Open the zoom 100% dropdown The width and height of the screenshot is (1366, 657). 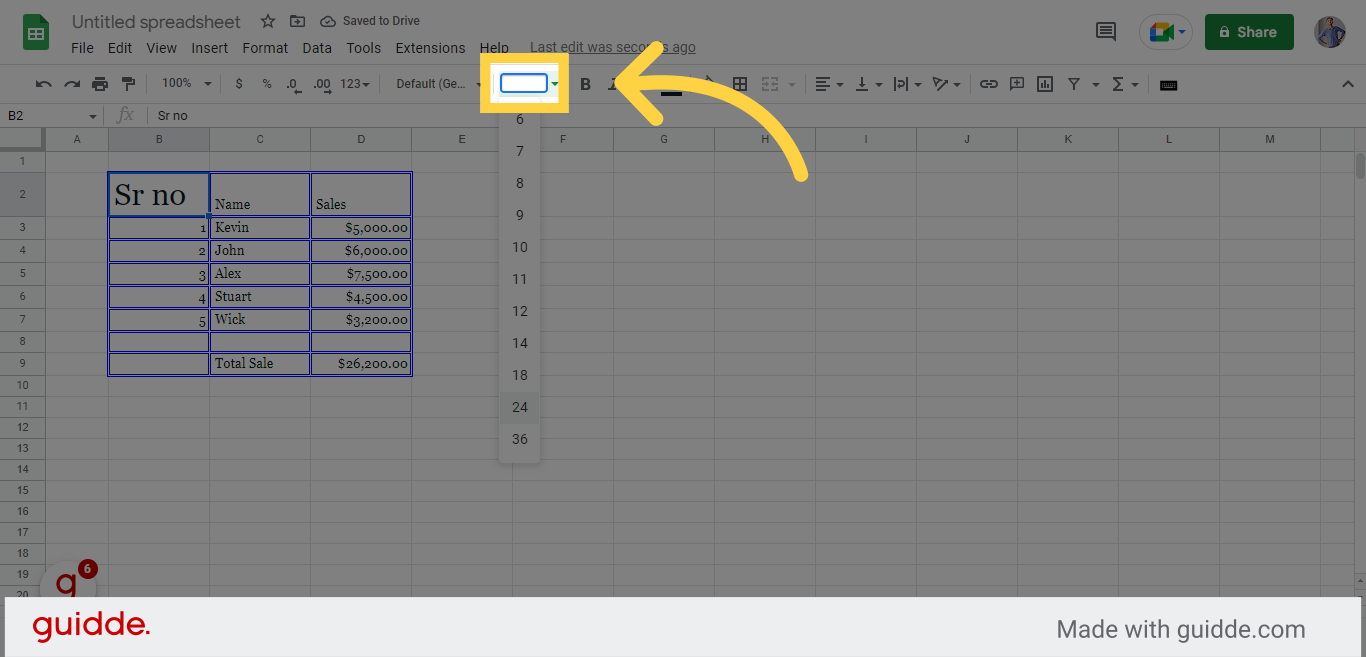[x=186, y=84]
